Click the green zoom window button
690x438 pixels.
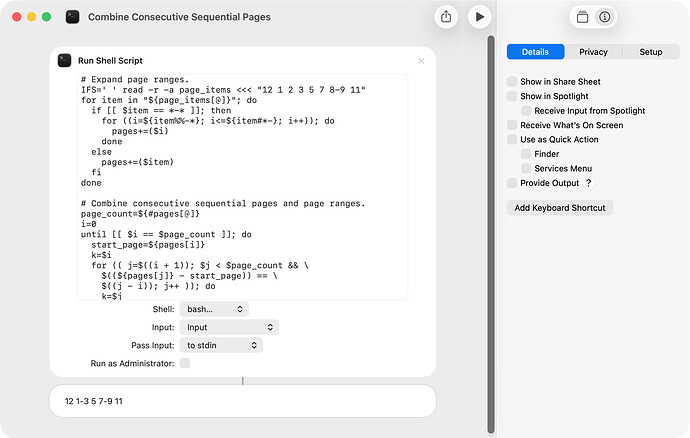coord(46,17)
